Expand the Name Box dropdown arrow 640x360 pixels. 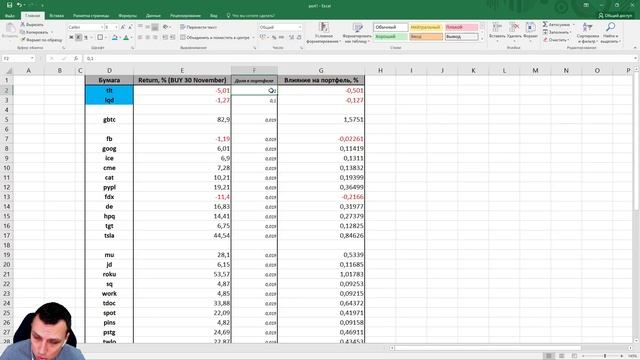pos(32,58)
